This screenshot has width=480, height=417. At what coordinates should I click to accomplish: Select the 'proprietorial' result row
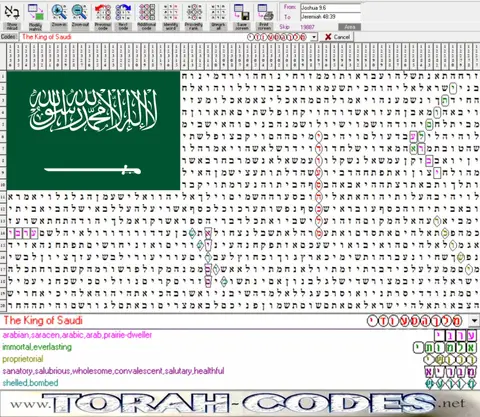[x=240, y=359]
